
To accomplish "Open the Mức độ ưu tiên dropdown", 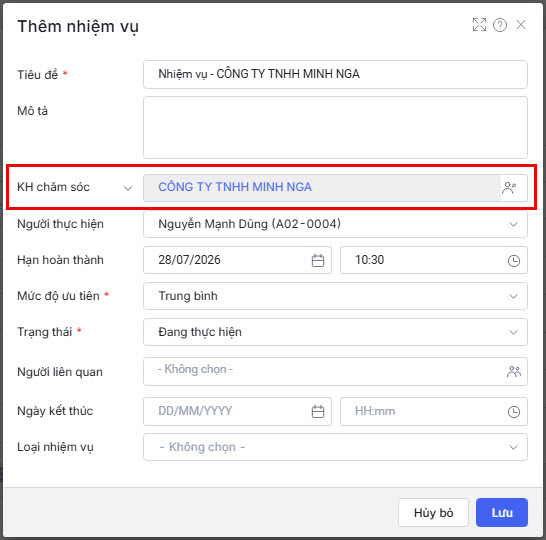I will 335,296.
